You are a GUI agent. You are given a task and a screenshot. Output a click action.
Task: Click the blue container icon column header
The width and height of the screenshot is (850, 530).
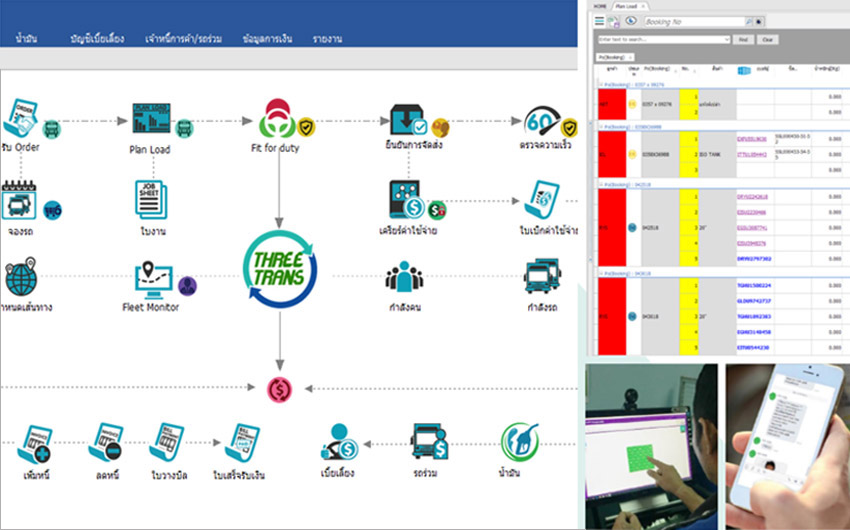(744, 70)
